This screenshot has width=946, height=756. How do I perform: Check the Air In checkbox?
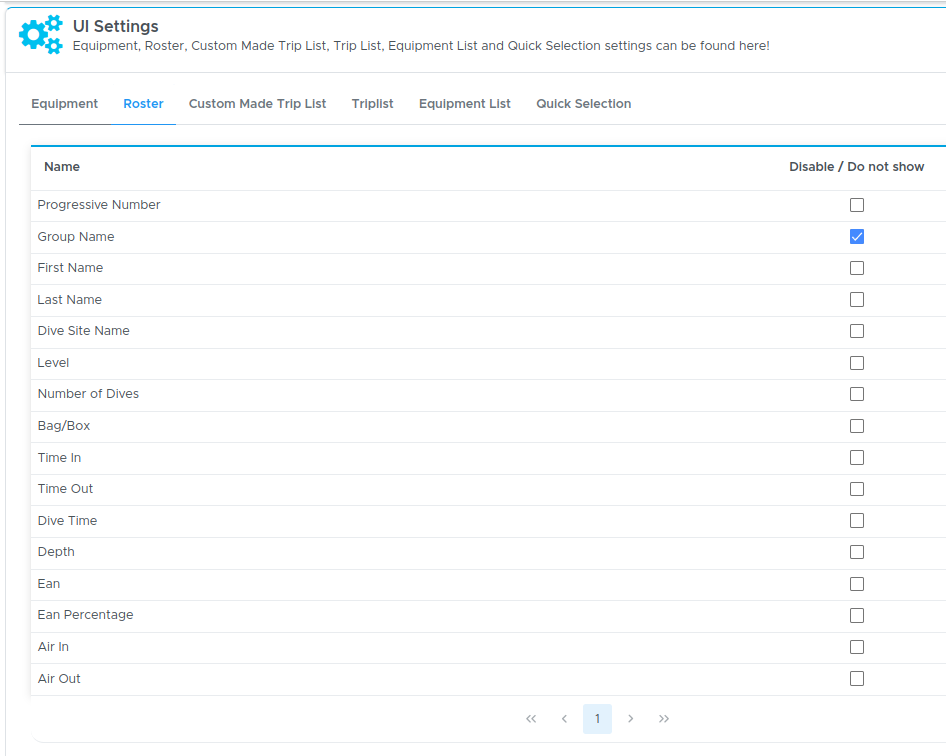click(857, 647)
